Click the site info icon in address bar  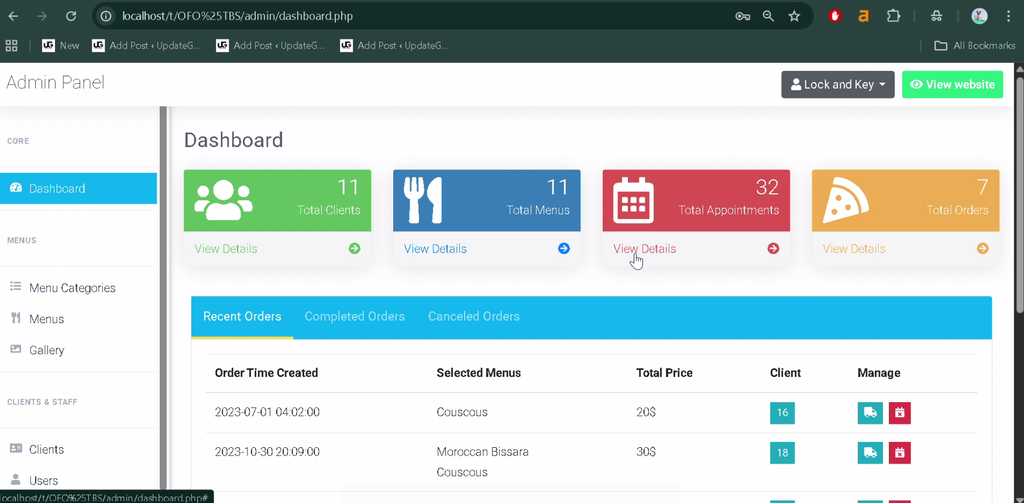tap(107, 16)
